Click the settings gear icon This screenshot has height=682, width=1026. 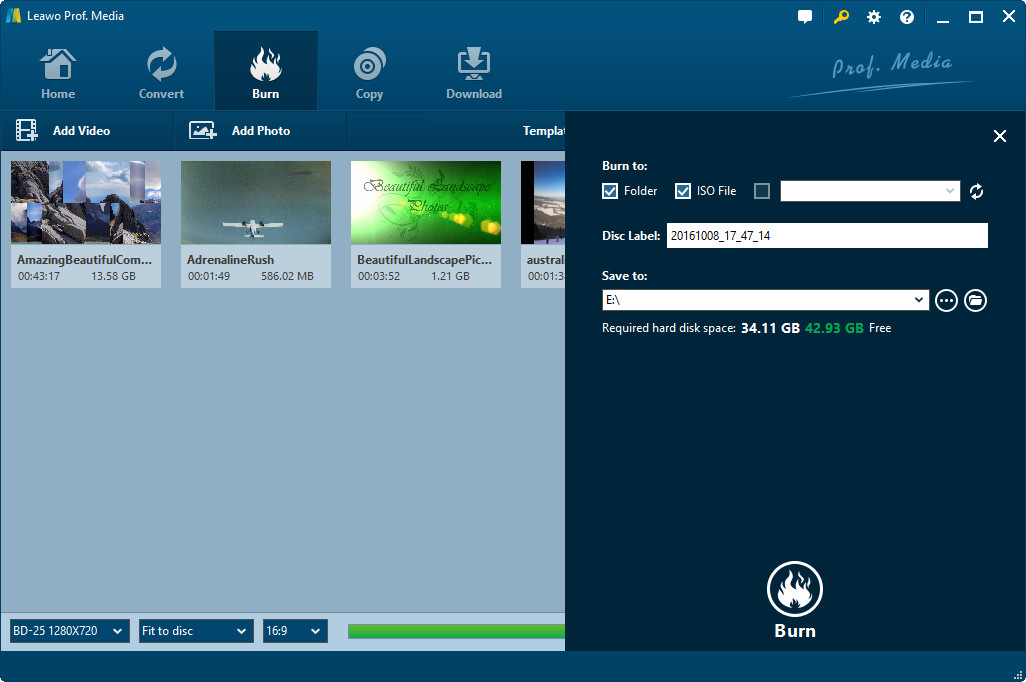coord(873,17)
